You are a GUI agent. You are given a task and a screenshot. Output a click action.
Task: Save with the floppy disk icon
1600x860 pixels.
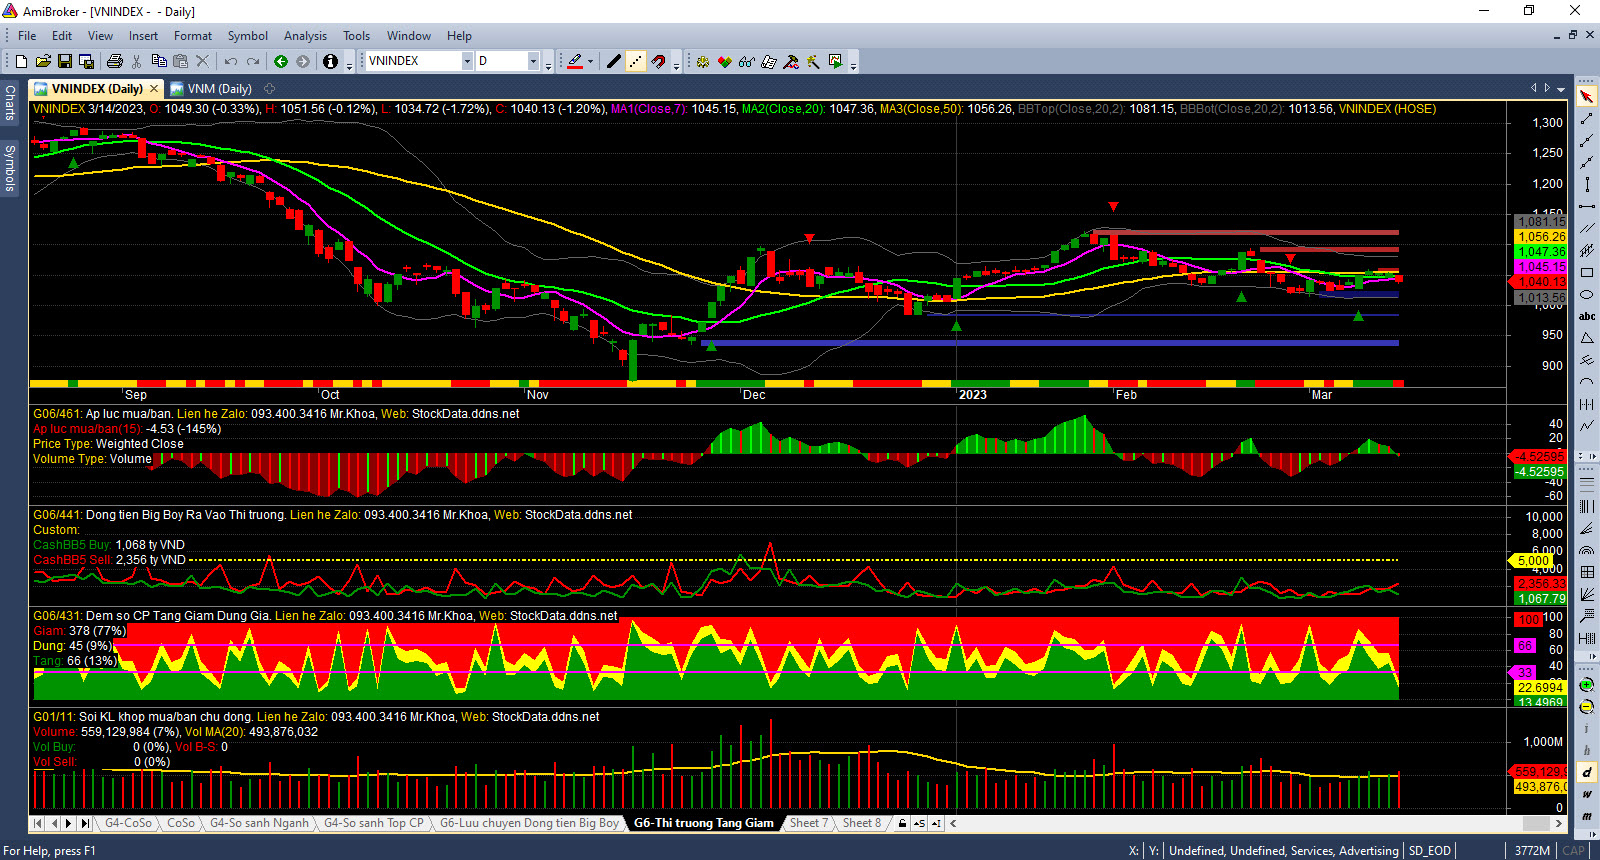pos(65,61)
